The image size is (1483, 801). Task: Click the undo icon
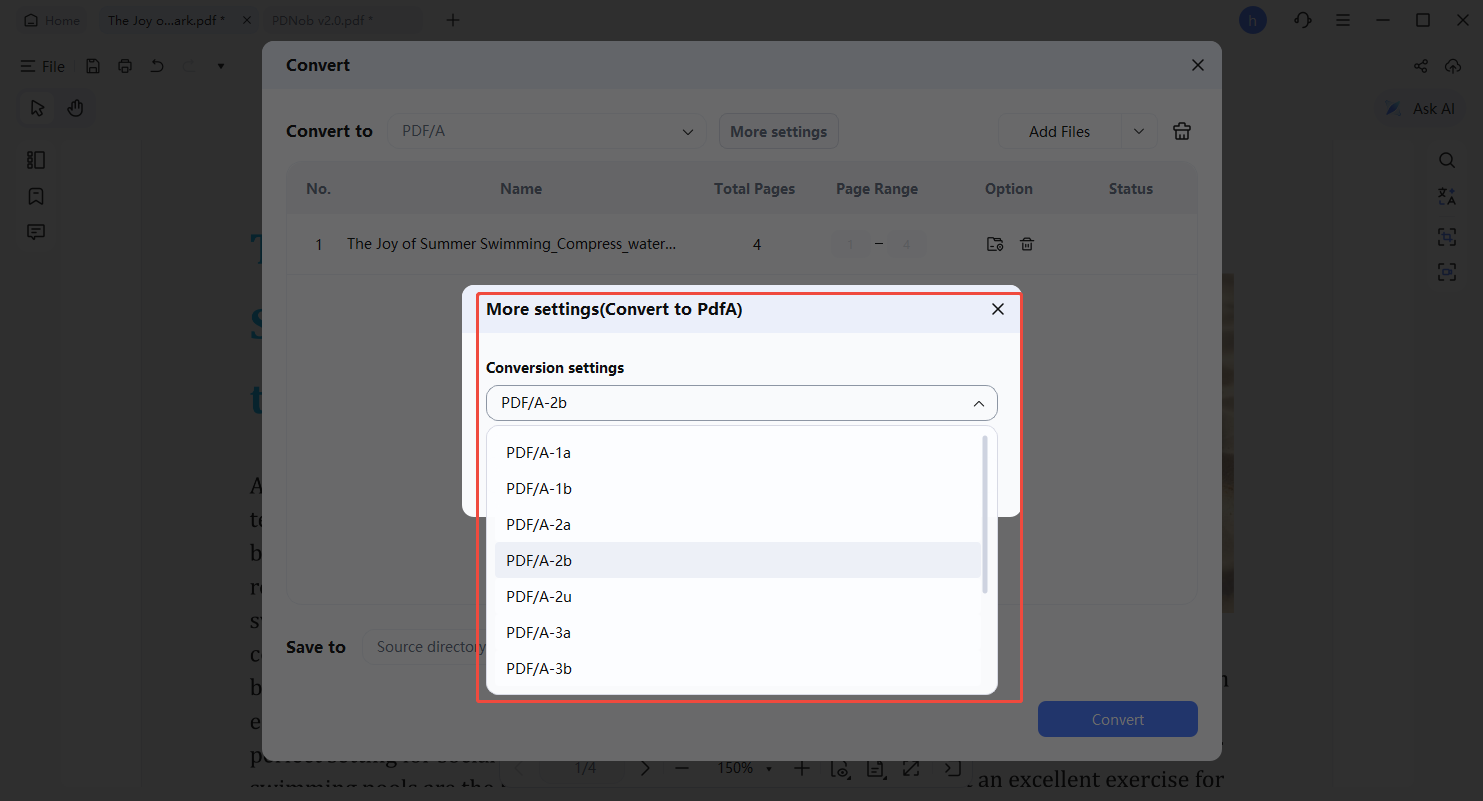tap(156, 65)
